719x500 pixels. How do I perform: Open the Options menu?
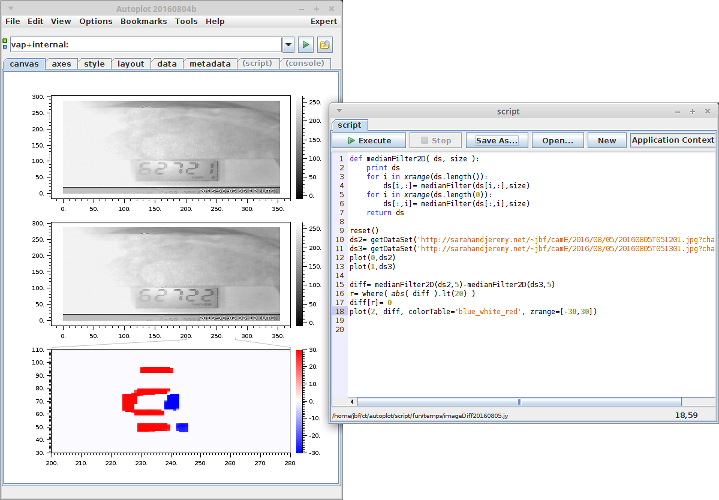click(x=96, y=21)
